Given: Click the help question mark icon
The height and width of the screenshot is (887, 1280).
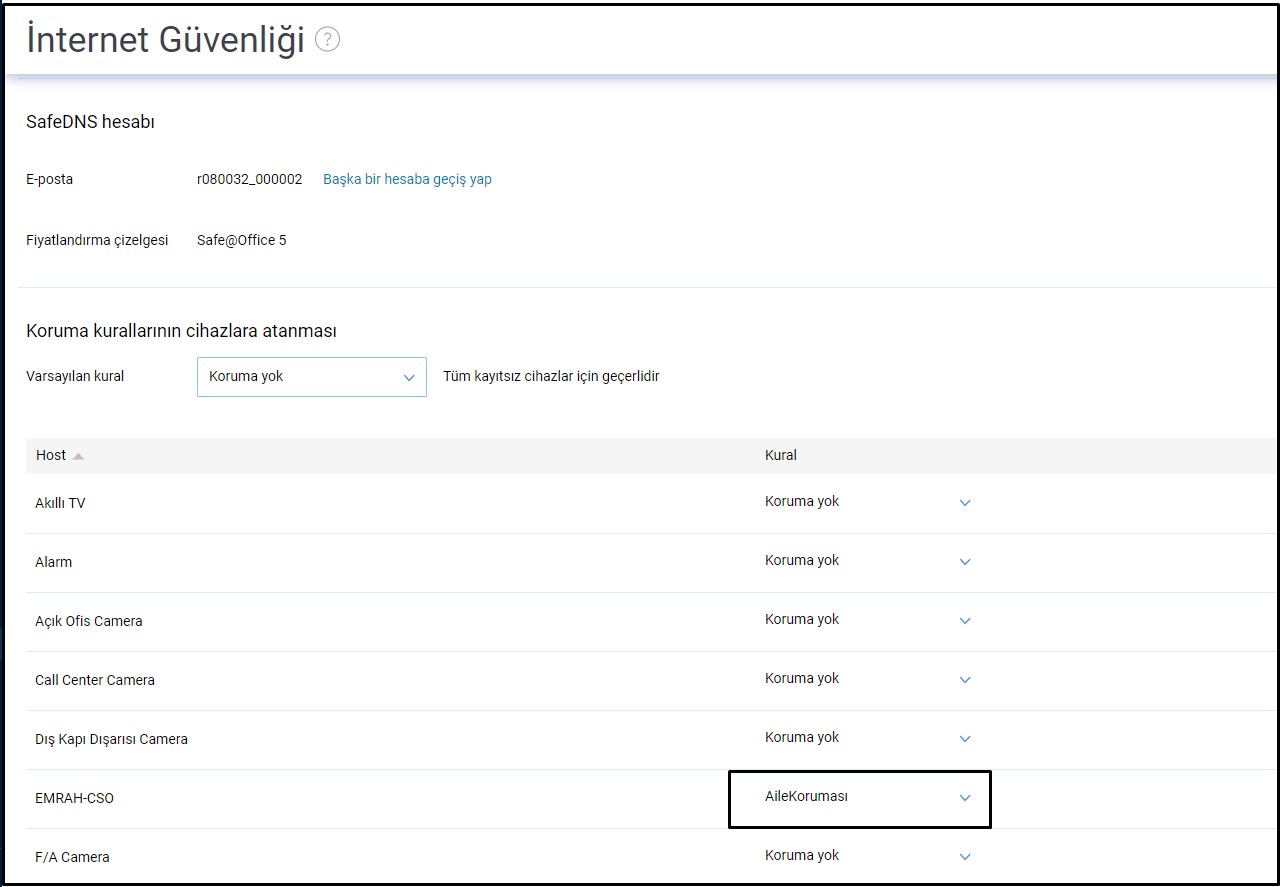Looking at the screenshot, I should coord(327,39).
